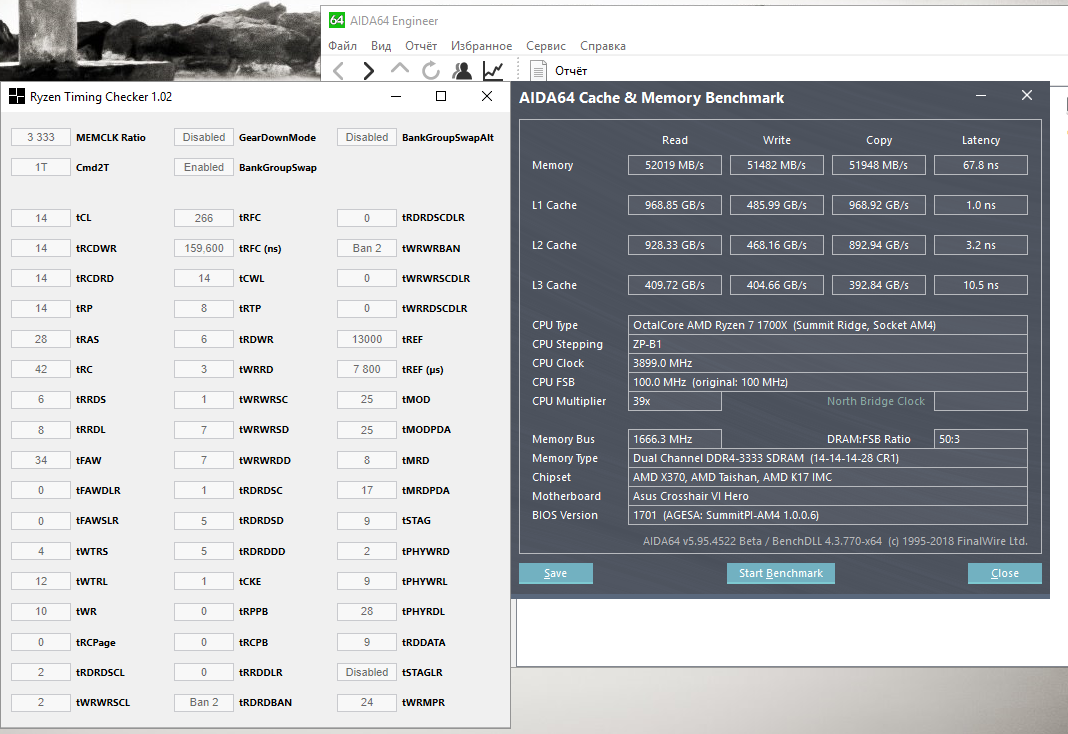Viewport: 1068px width, 734px height.
Task: Click the L1 Cache Read 968.85 GB/s field
Action: click(674, 205)
